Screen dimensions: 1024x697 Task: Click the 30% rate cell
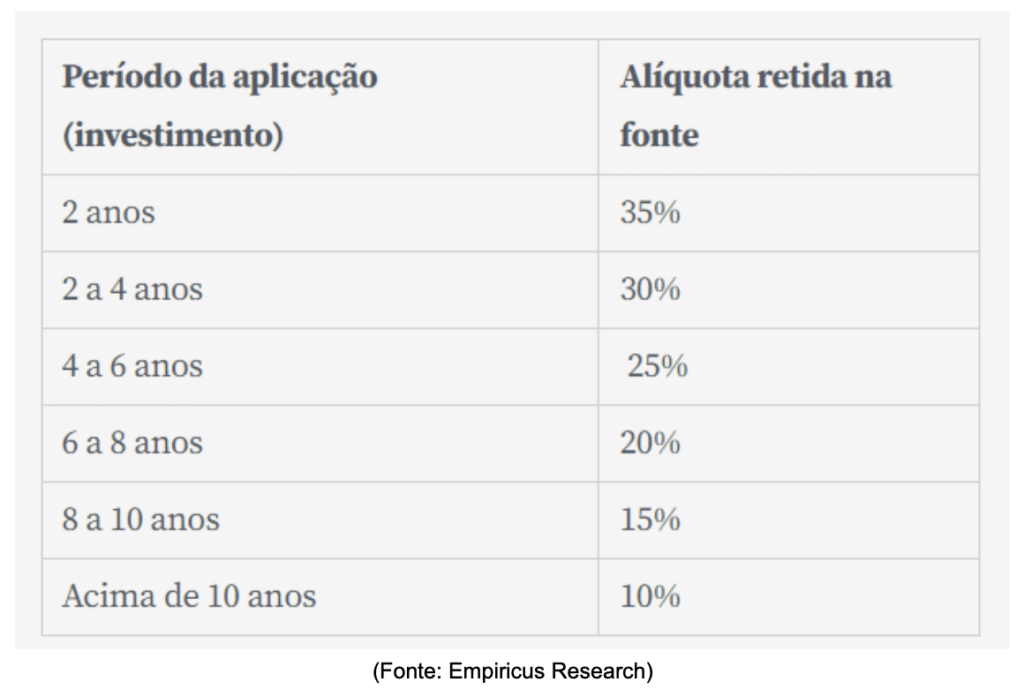tap(650, 290)
